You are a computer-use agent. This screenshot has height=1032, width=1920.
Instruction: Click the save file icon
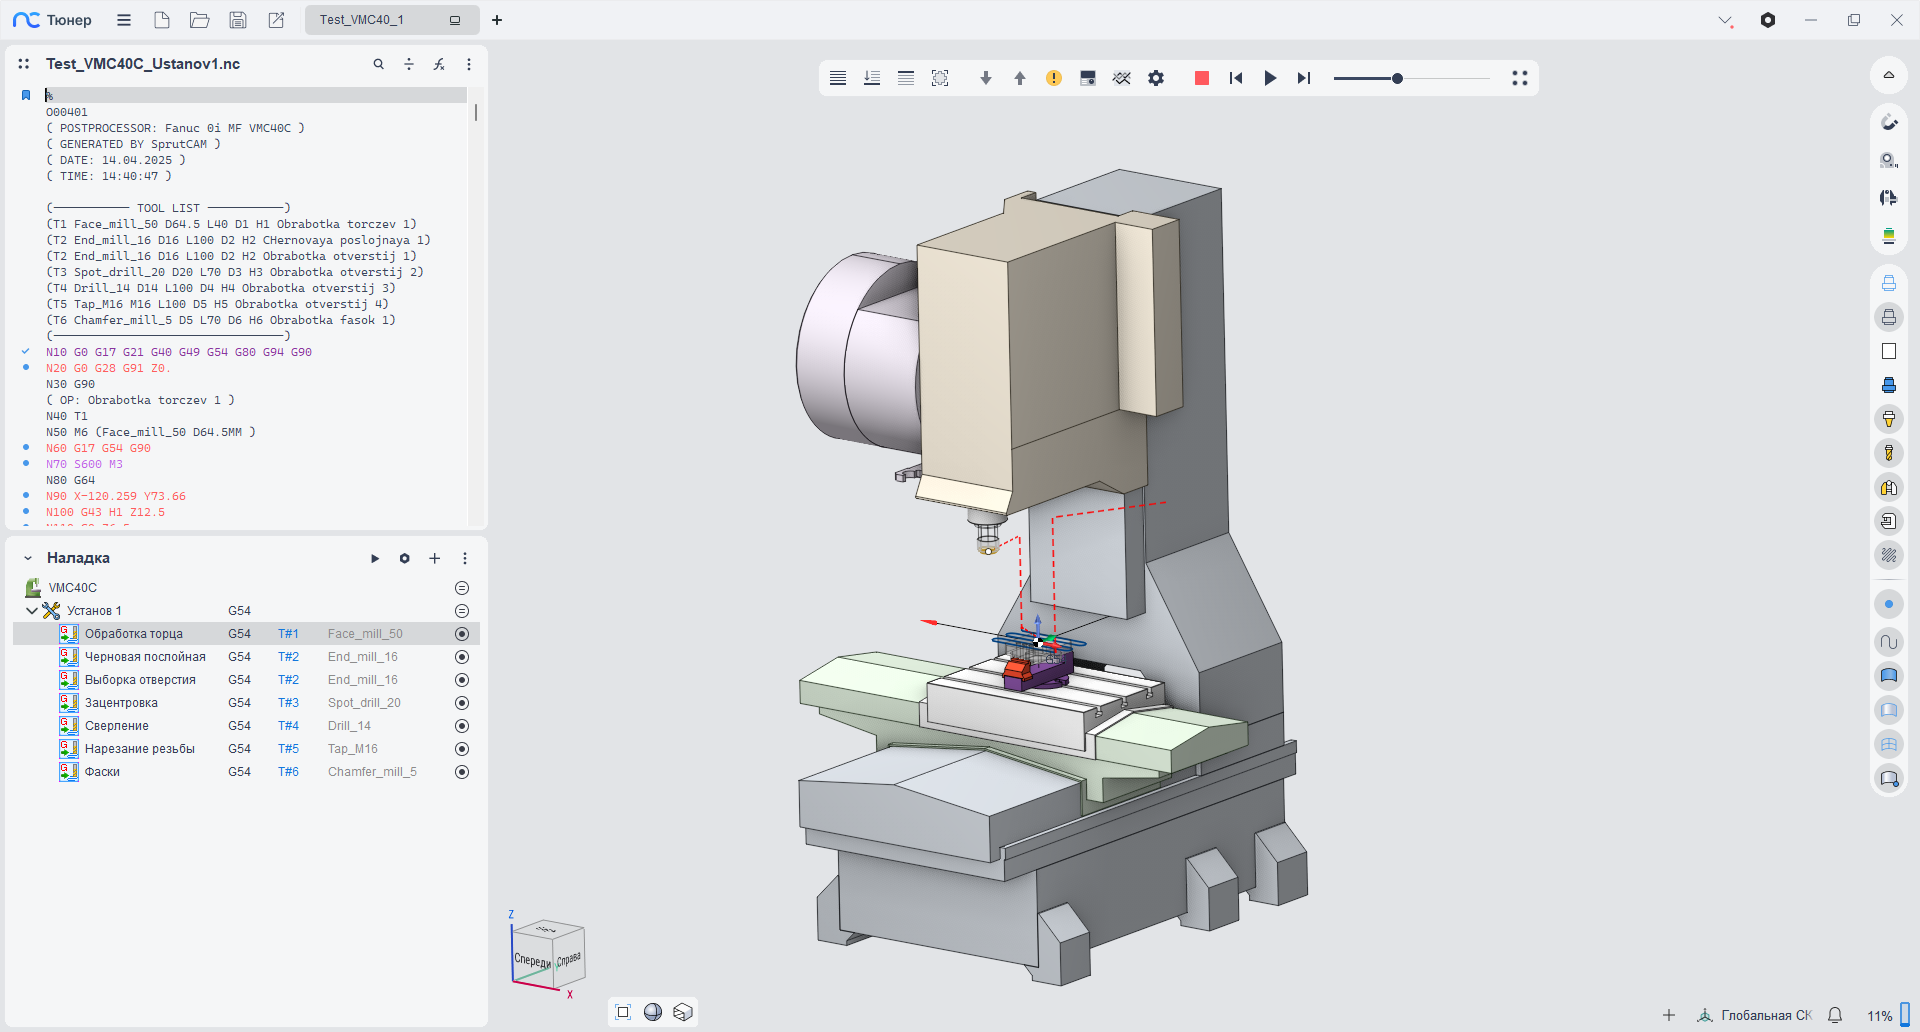[x=238, y=20]
